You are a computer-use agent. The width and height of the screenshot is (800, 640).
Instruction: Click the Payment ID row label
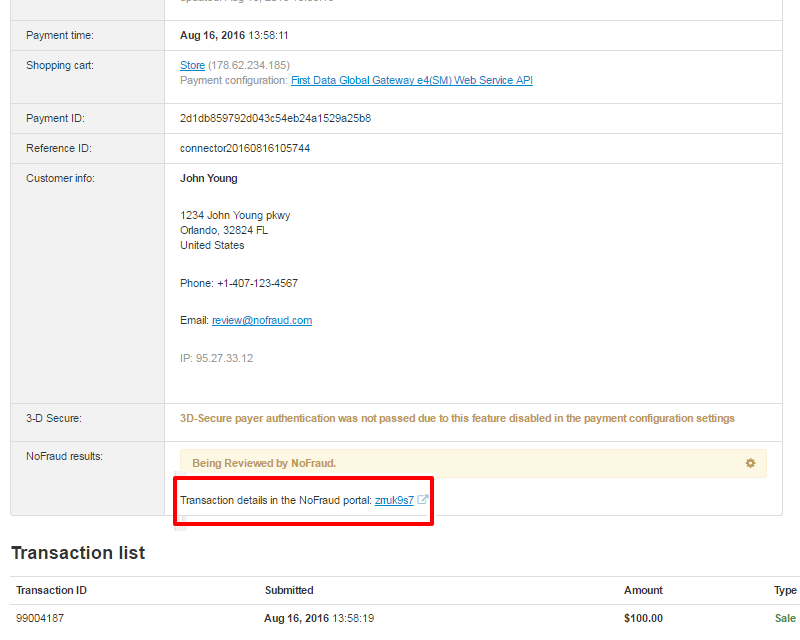pos(55,118)
